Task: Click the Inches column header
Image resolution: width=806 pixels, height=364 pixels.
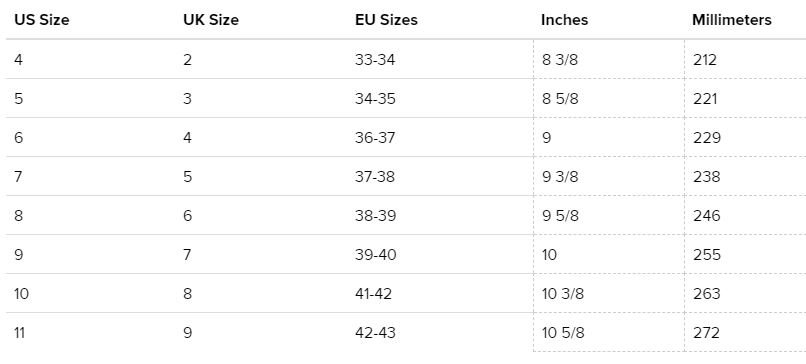Action: [x=564, y=20]
